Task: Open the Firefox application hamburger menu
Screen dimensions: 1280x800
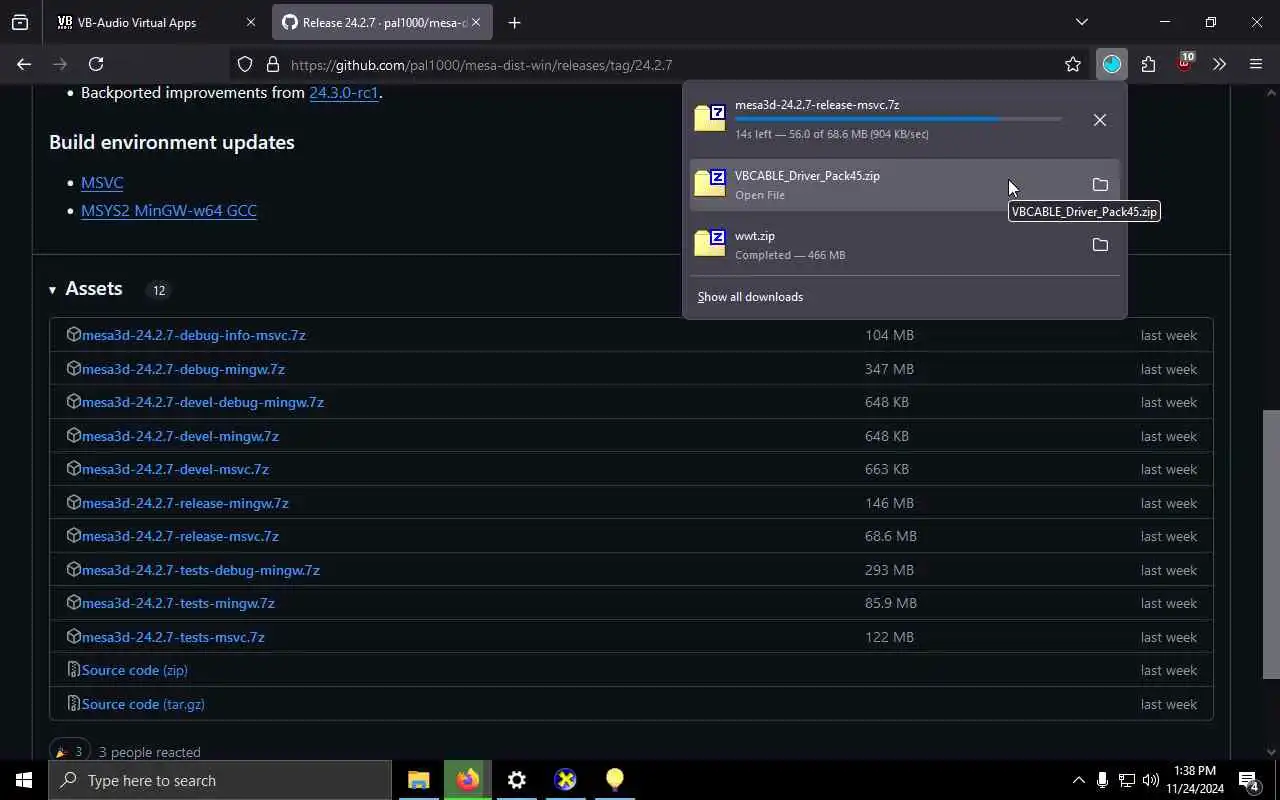Action: click(1256, 64)
